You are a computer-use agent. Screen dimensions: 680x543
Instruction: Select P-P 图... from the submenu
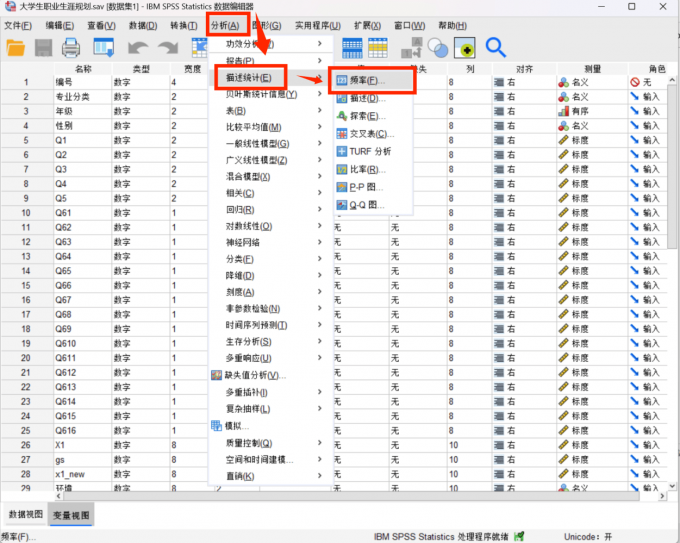click(374, 187)
